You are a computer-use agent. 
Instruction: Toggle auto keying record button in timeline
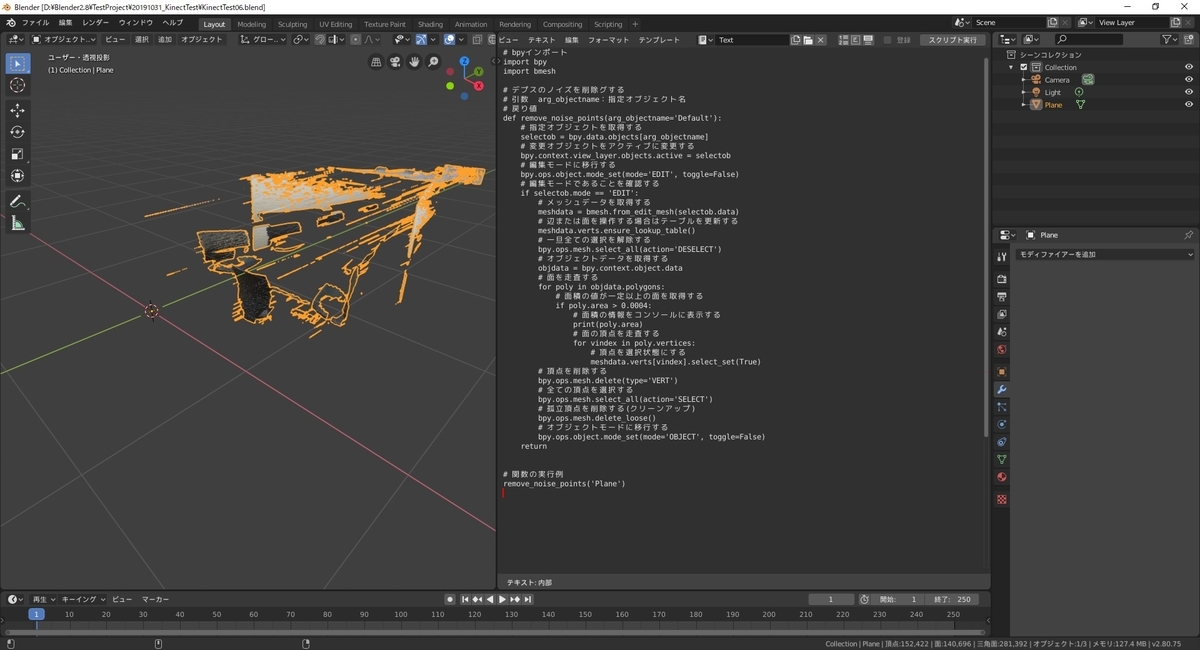click(x=450, y=599)
